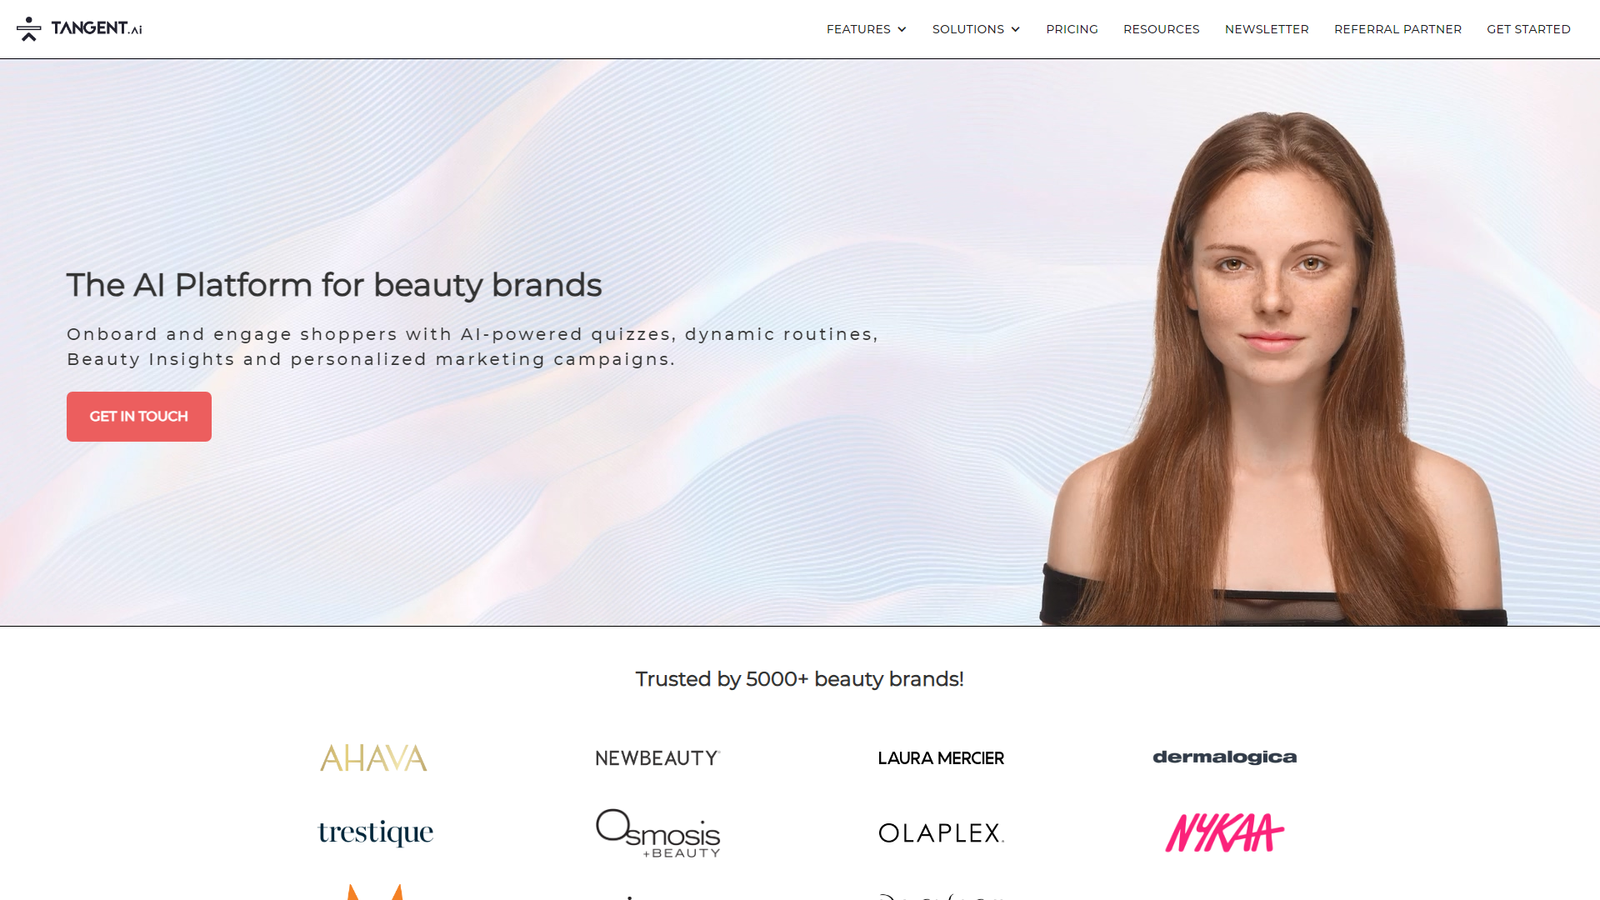Go to Resources in the navigation
The width and height of the screenshot is (1600, 900).
click(1161, 29)
